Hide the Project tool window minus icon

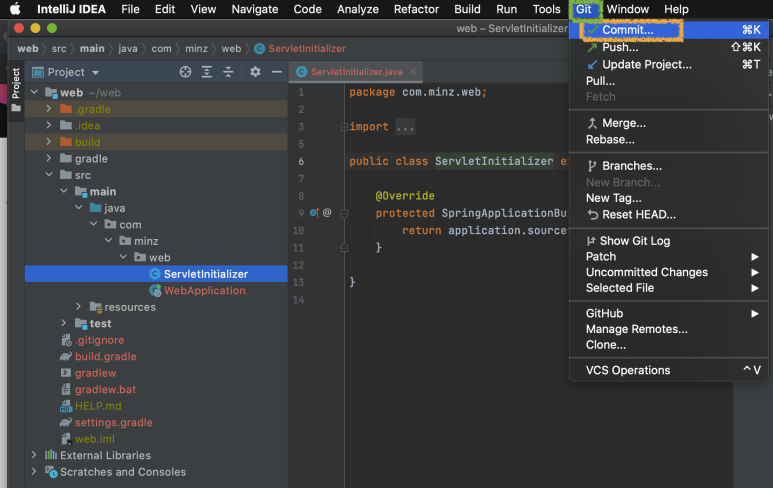tap(277, 72)
